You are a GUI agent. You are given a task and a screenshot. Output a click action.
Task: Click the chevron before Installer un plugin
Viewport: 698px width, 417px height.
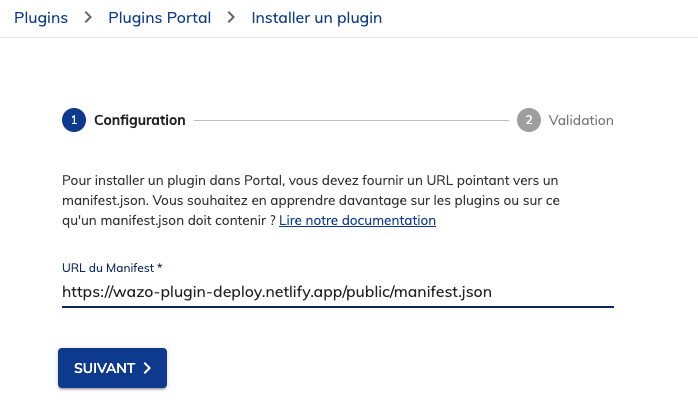tap(231, 18)
